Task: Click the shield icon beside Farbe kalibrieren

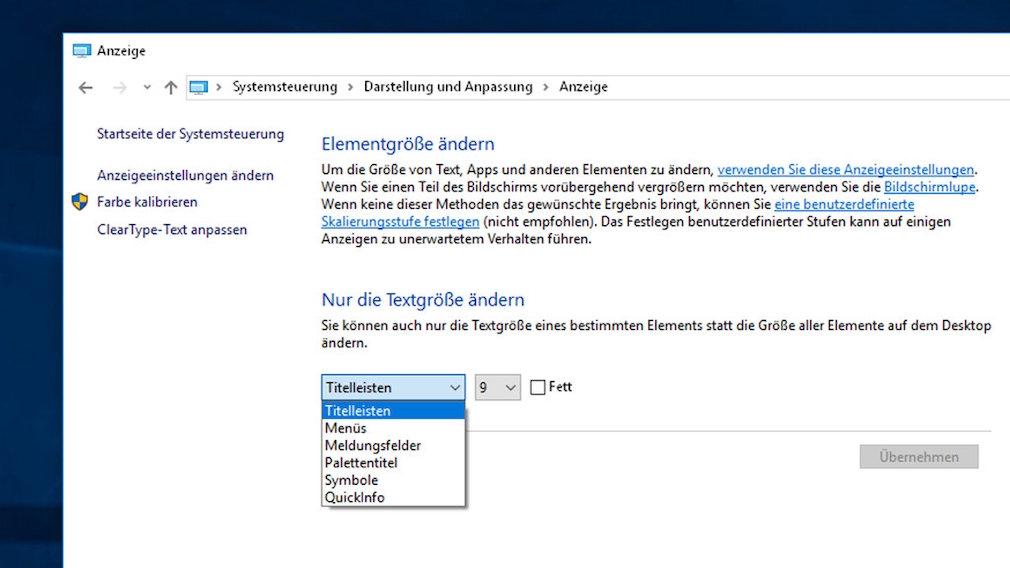Action: click(x=81, y=202)
